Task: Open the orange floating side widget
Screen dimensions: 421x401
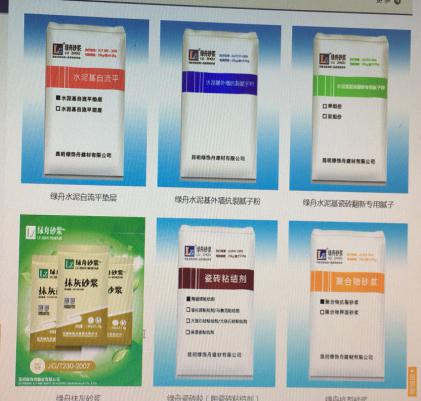Action: (x=413, y=381)
